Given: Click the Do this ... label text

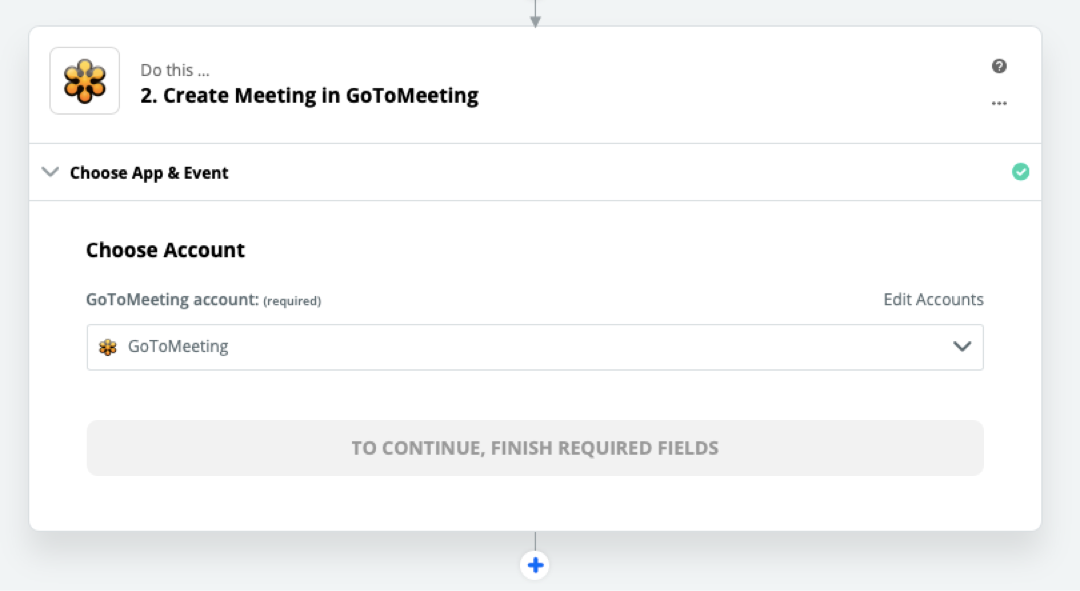Looking at the screenshot, I should tap(175, 70).
